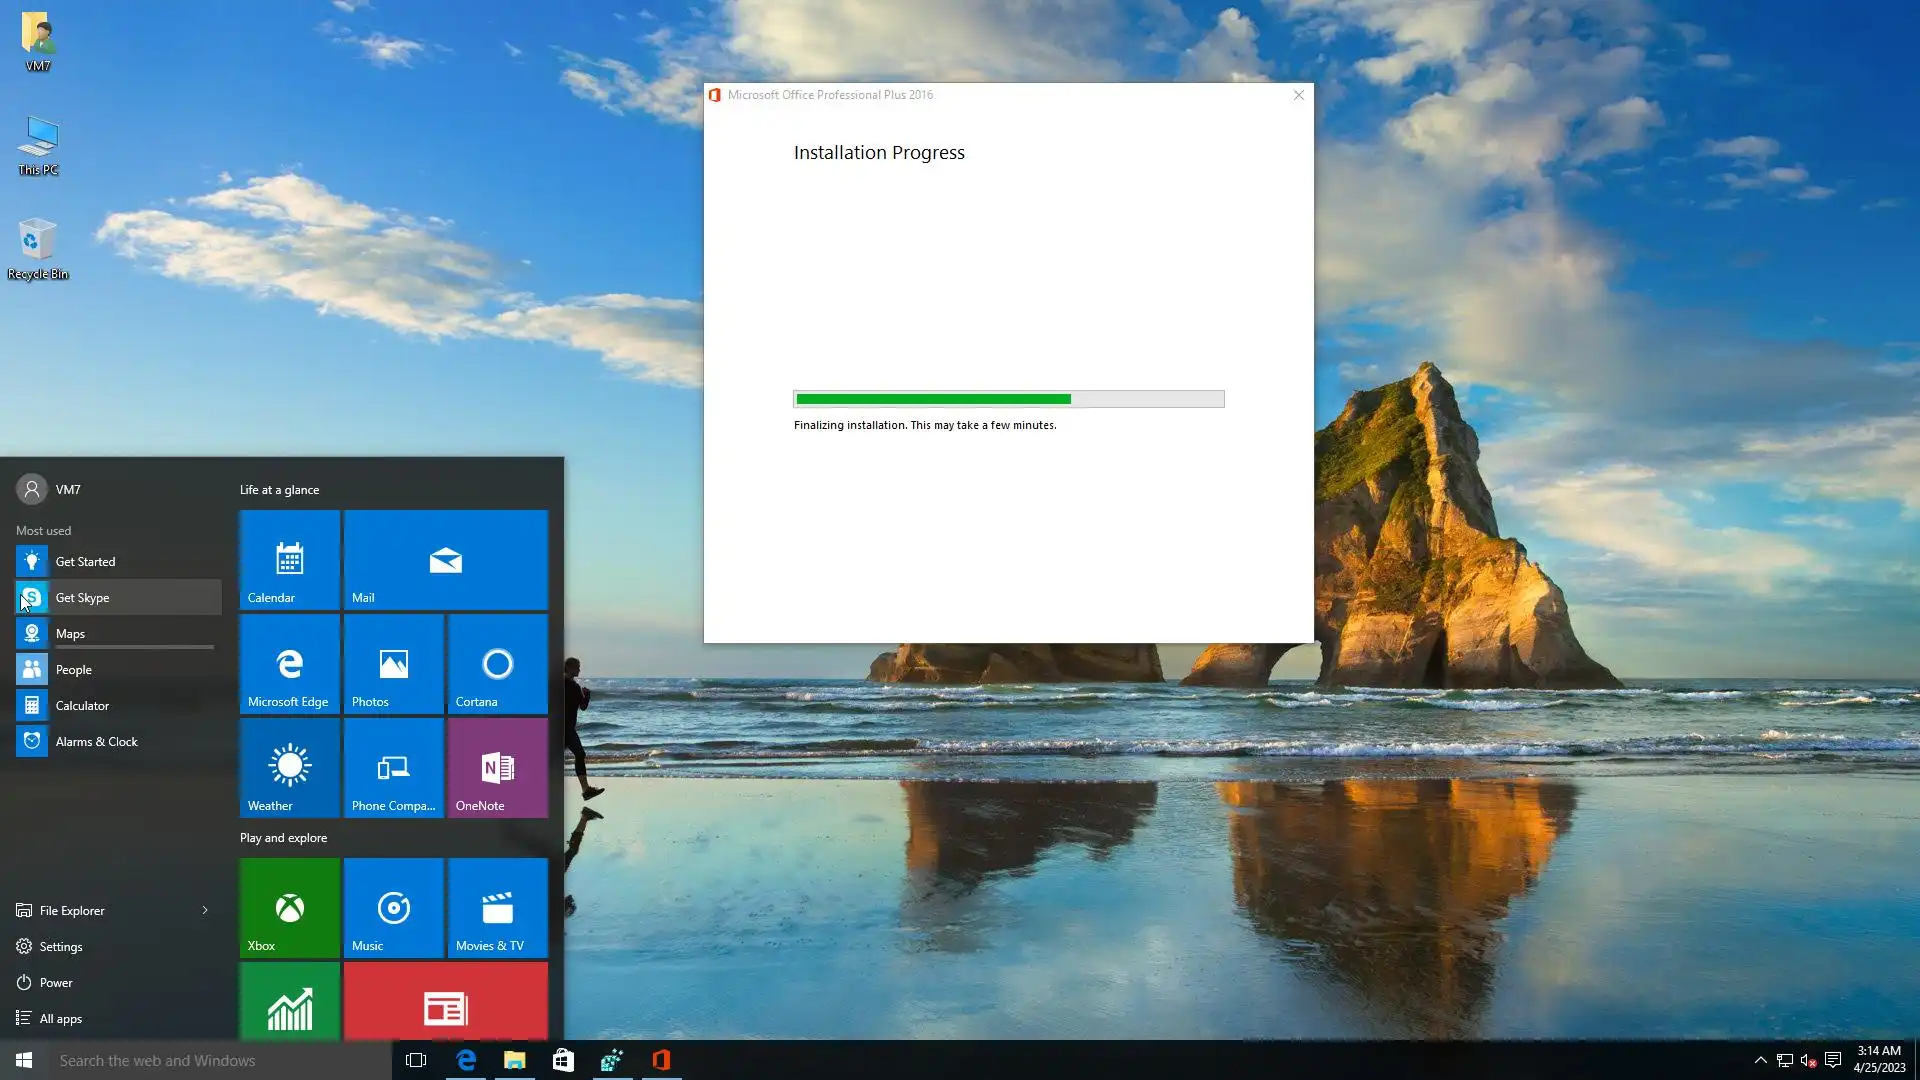
Task: Select Get Skype from Most used
Action: (83, 597)
